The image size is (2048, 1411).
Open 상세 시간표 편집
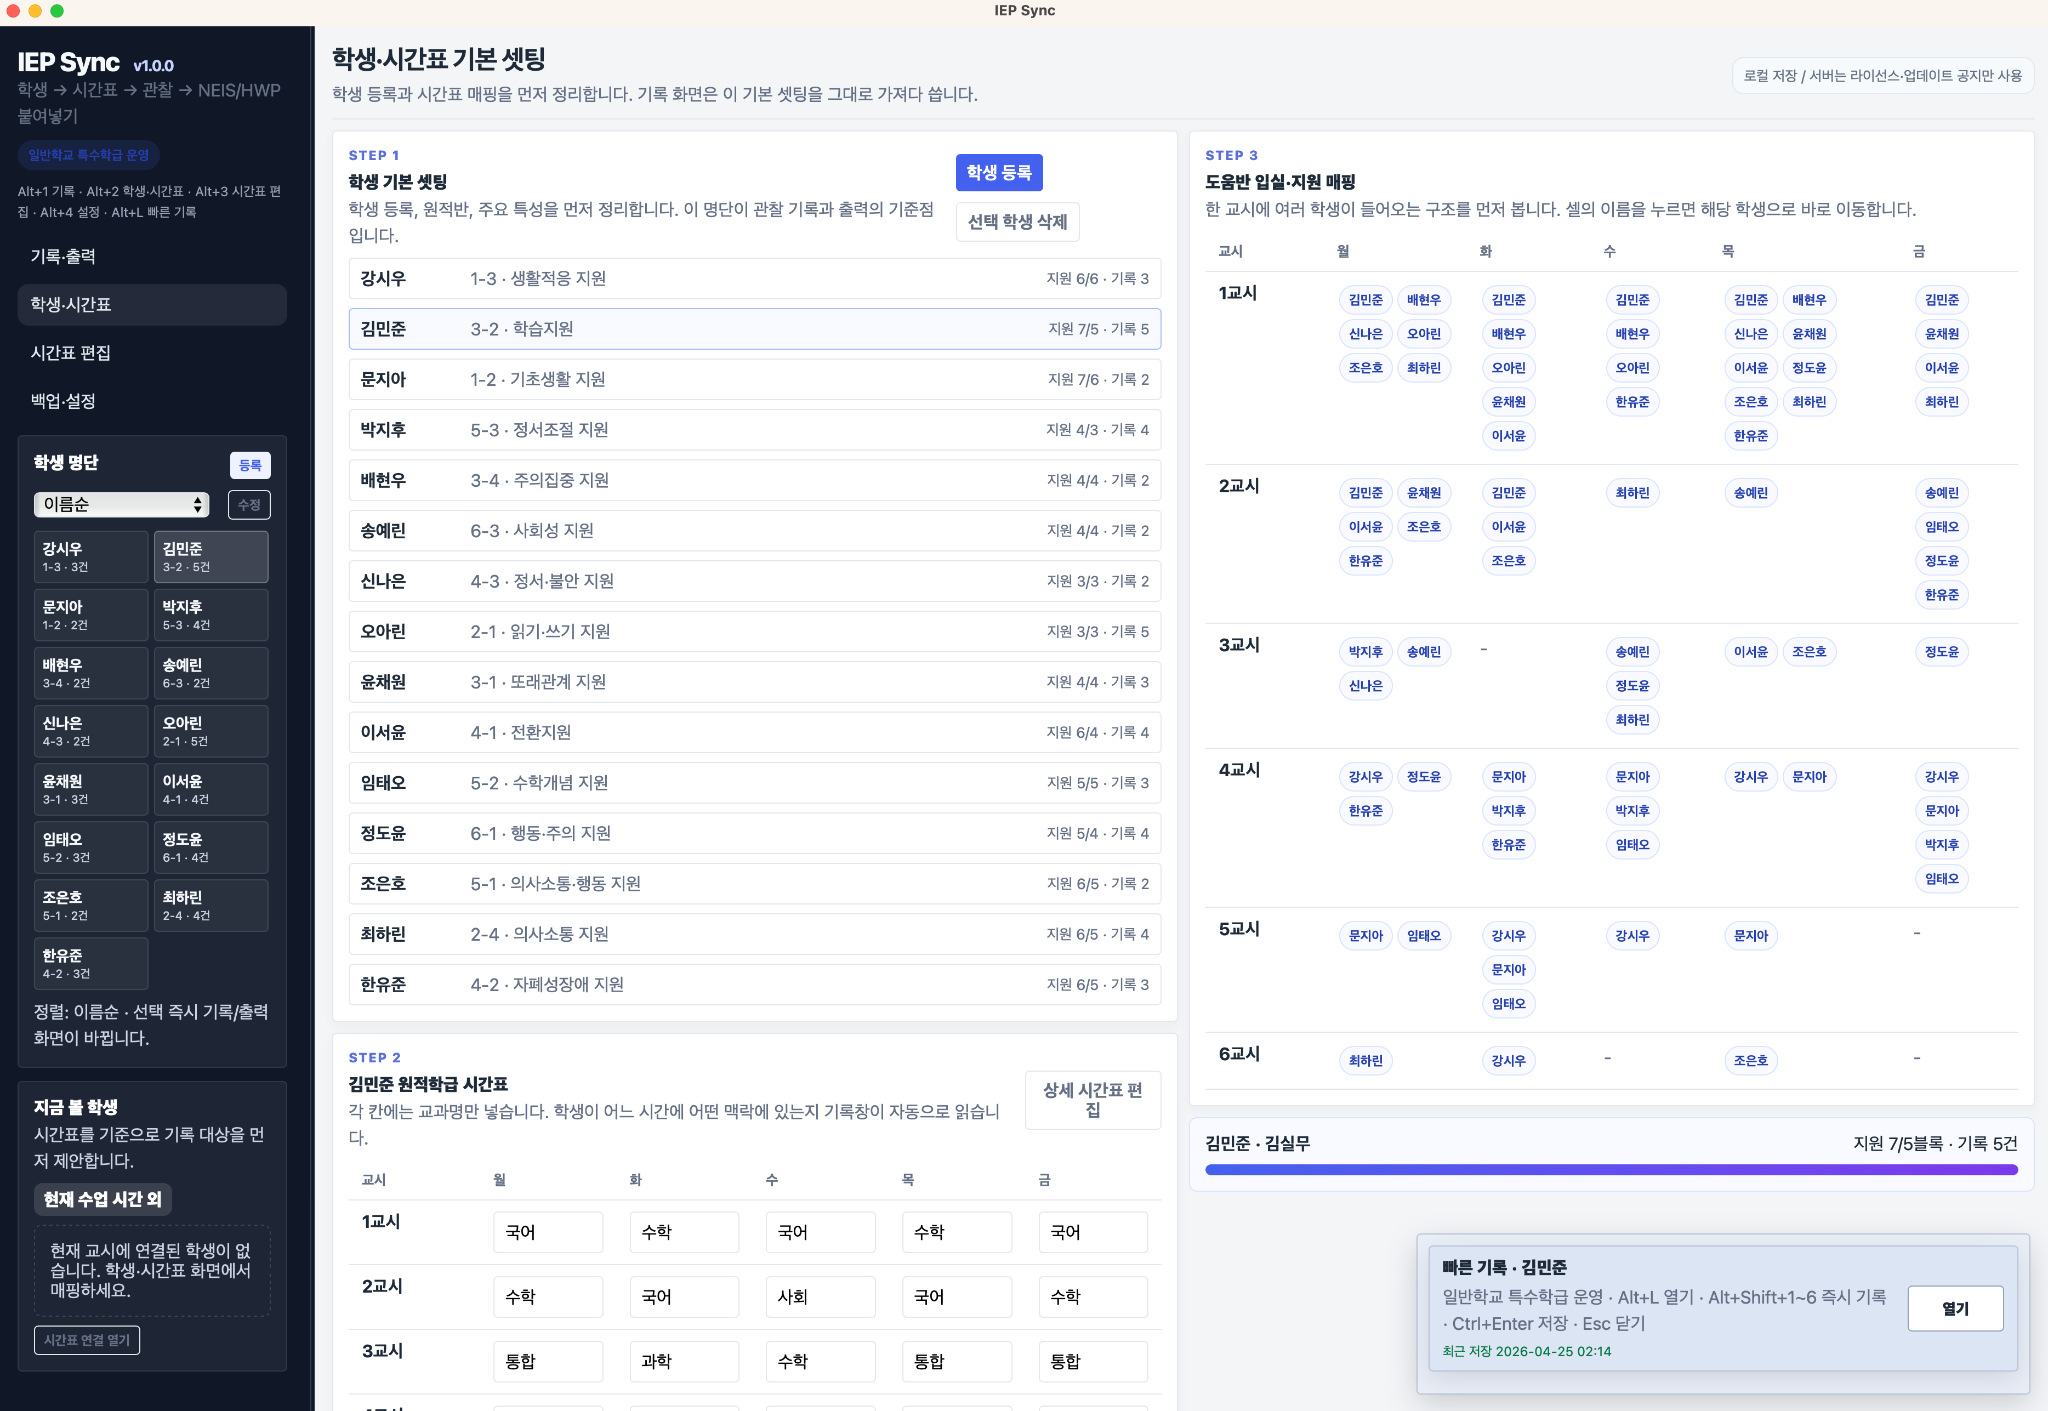[x=1093, y=1100]
